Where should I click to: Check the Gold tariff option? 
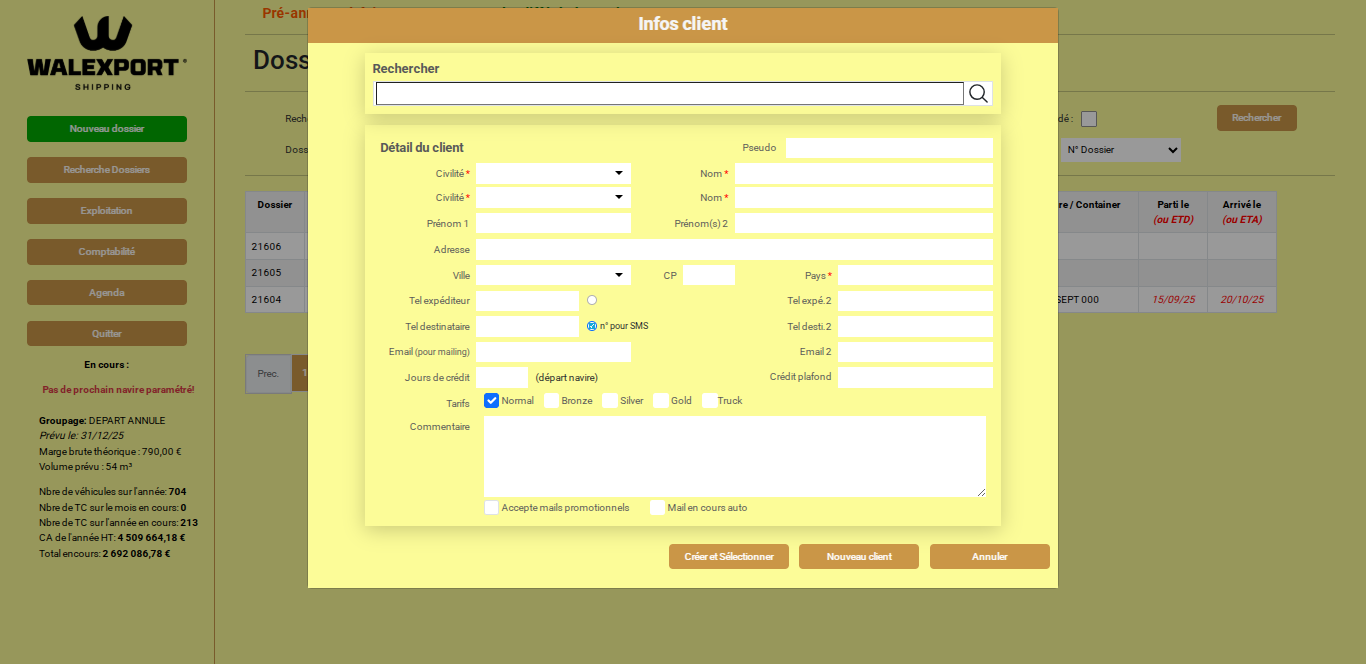coord(659,400)
